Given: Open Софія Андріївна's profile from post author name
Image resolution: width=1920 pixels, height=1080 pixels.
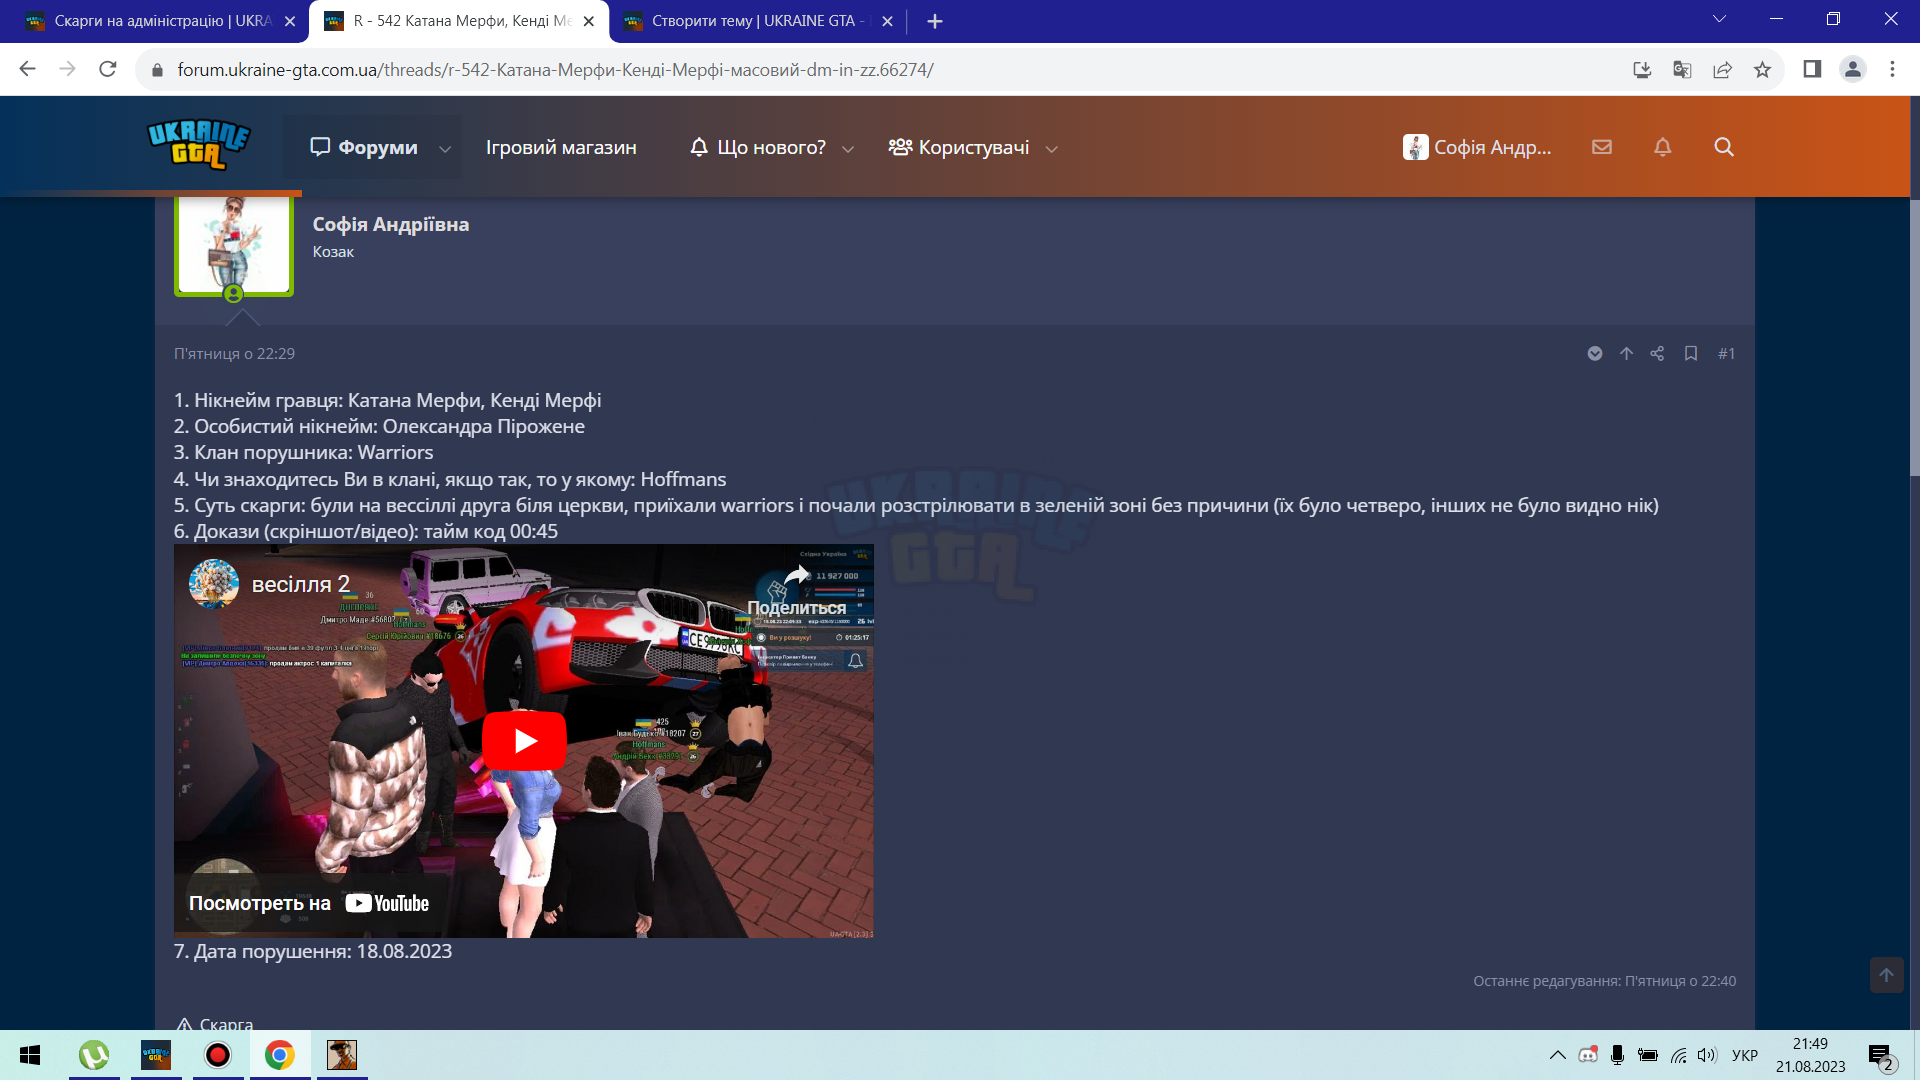Looking at the screenshot, I should [391, 224].
